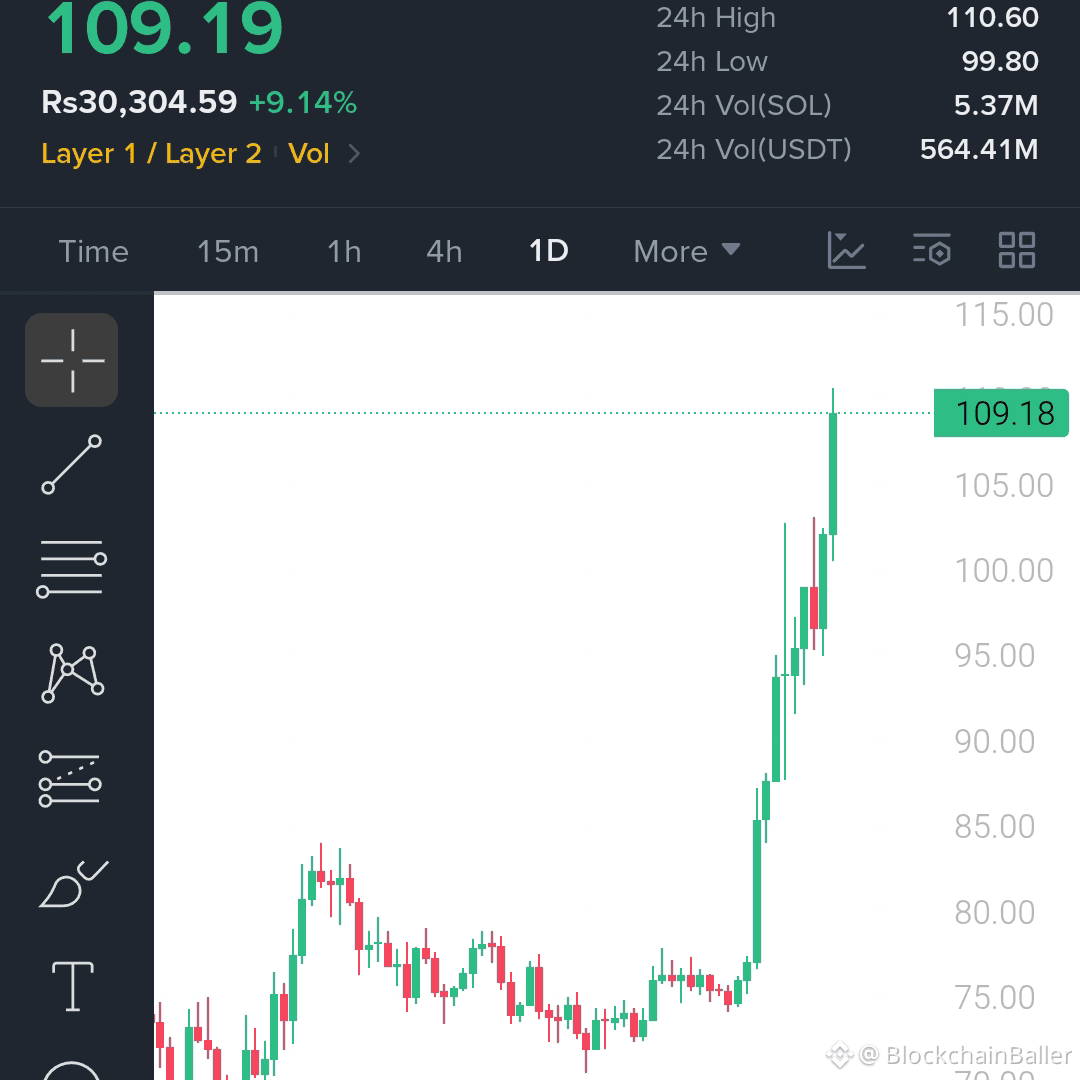Click the +9.14% change value
The height and width of the screenshot is (1080, 1080).
[x=303, y=103]
